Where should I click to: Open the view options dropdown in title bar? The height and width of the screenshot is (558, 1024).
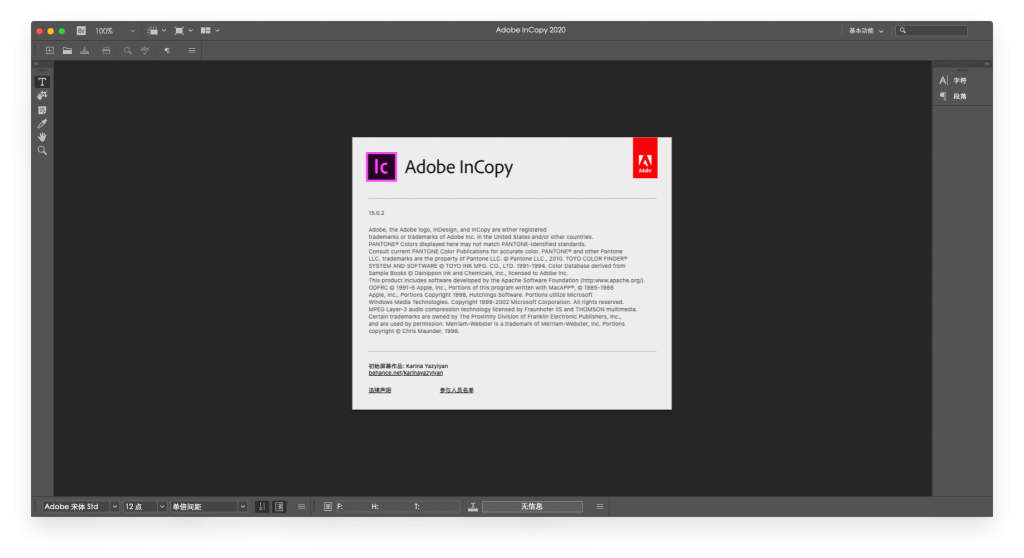point(157,31)
